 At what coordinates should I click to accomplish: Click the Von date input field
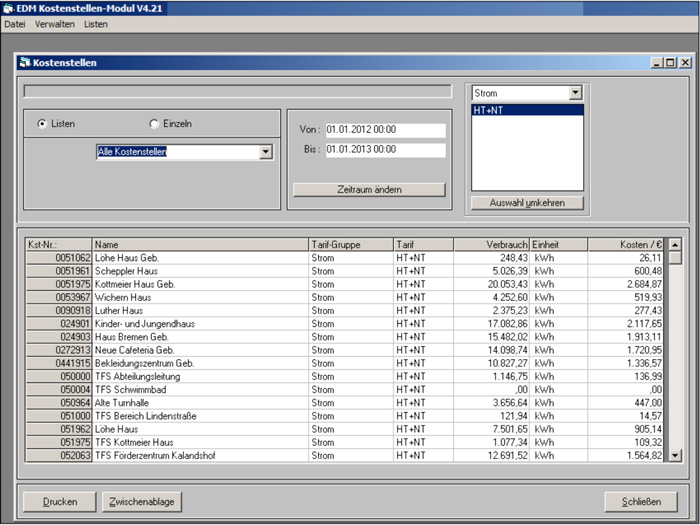pos(384,130)
